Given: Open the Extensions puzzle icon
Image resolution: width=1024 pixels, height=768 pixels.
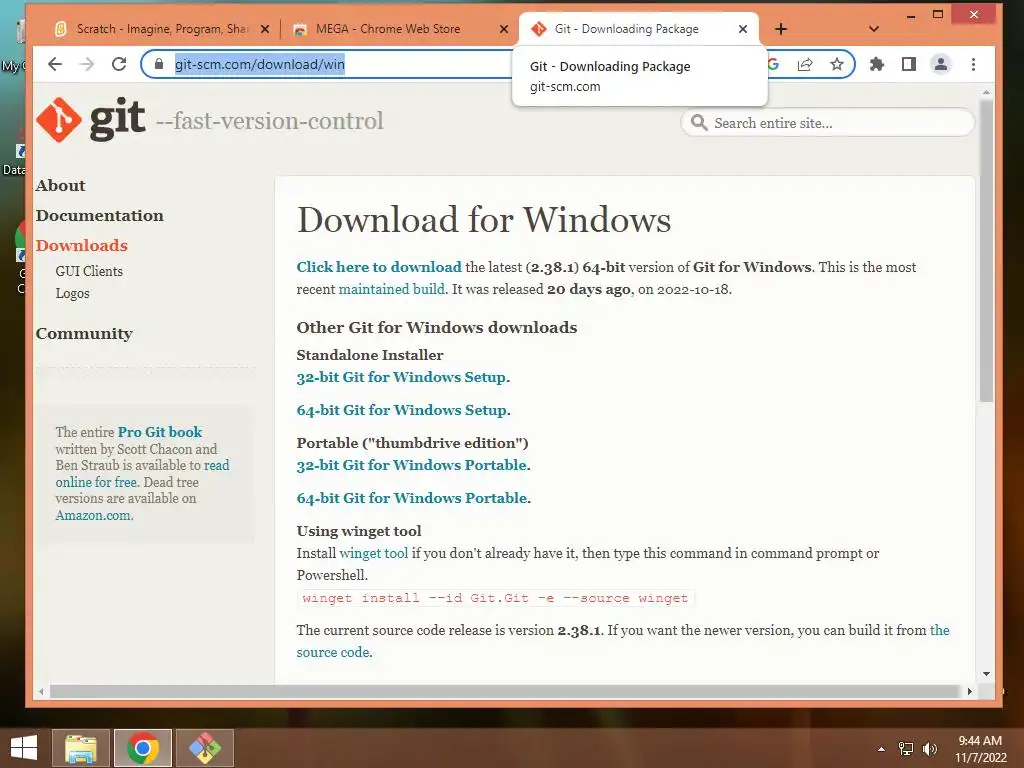Looking at the screenshot, I should point(877,64).
